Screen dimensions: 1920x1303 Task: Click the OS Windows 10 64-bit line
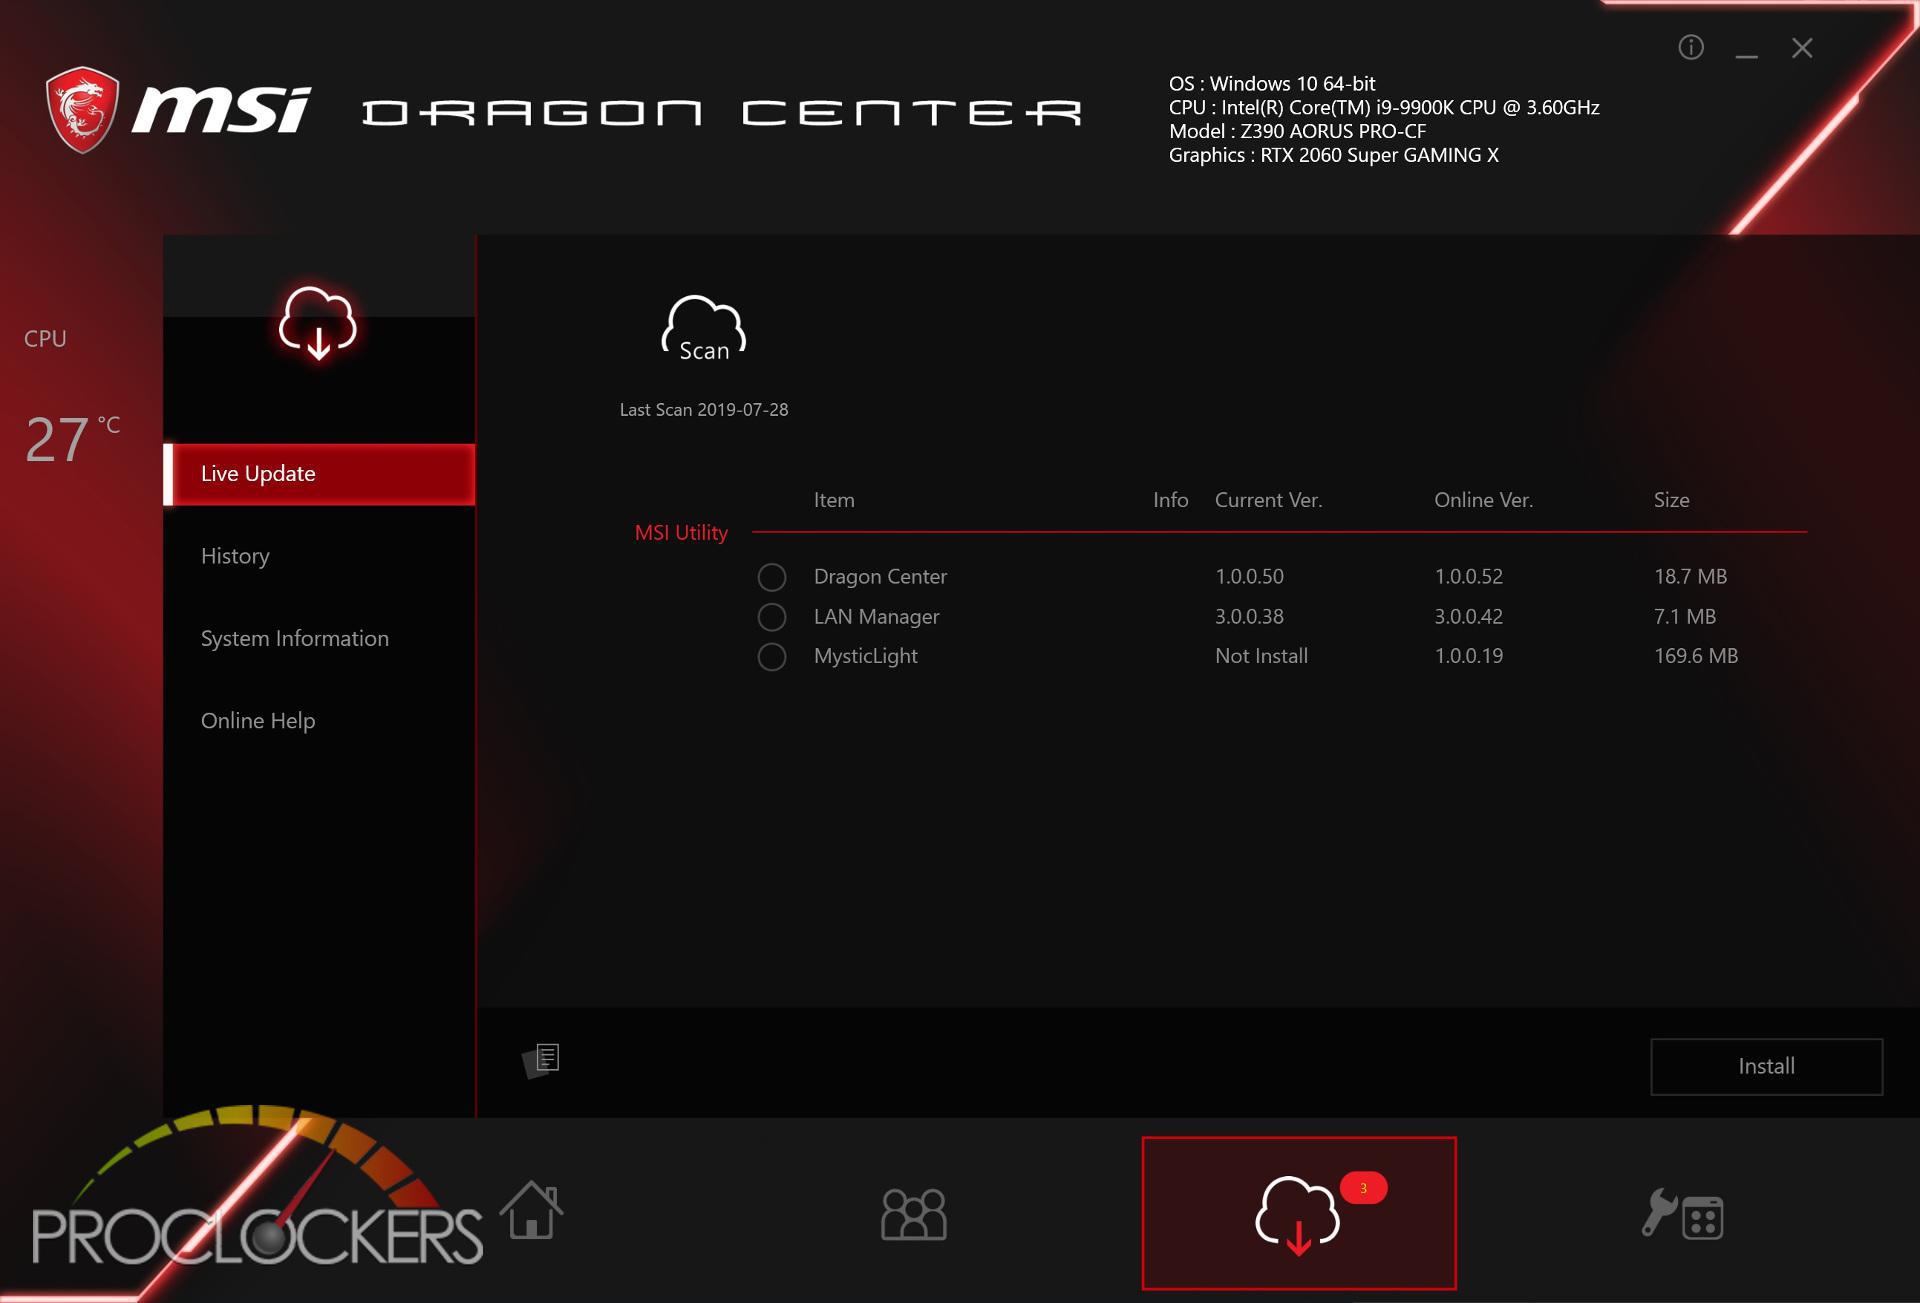(1272, 84)
